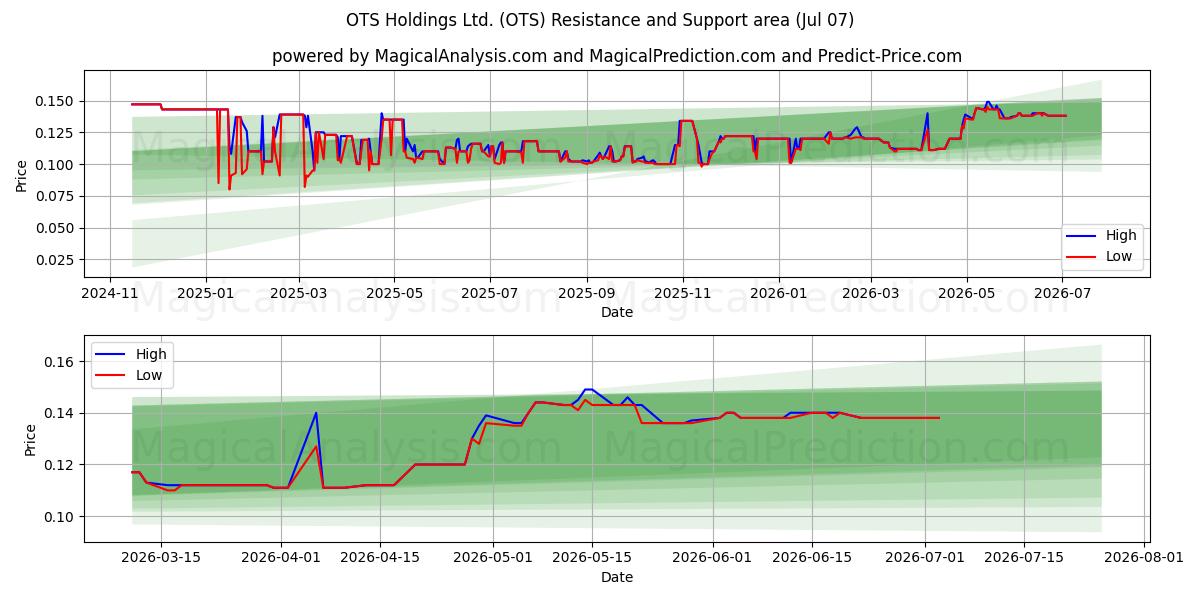Click the '2025-03' x-axis tick label
Image resolution: width=1200 pixels, height=600 pixels.
click(x=298, y=293)
